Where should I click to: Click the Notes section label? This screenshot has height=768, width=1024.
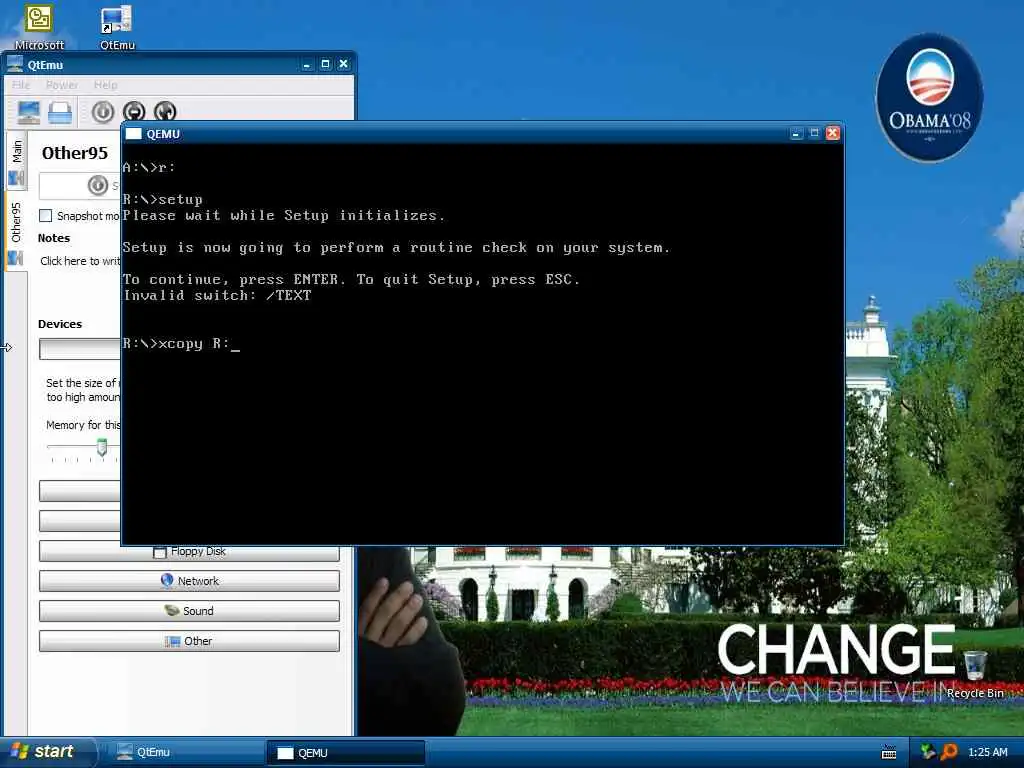54,238
